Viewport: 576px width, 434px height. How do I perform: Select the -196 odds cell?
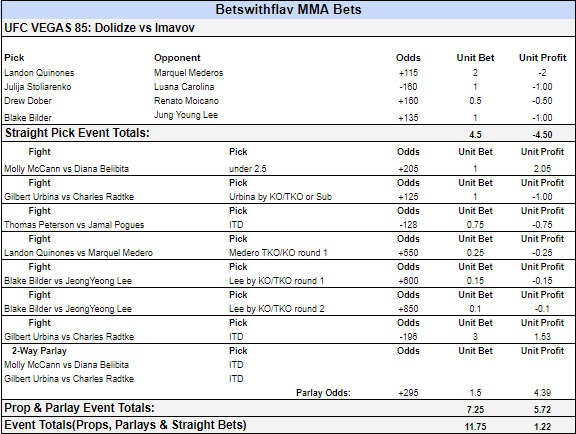408,337
